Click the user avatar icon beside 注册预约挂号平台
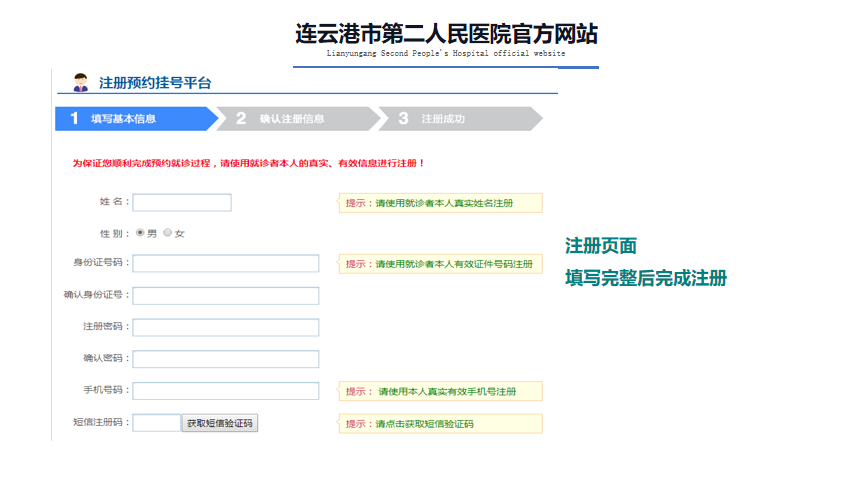 coord(81,82)
